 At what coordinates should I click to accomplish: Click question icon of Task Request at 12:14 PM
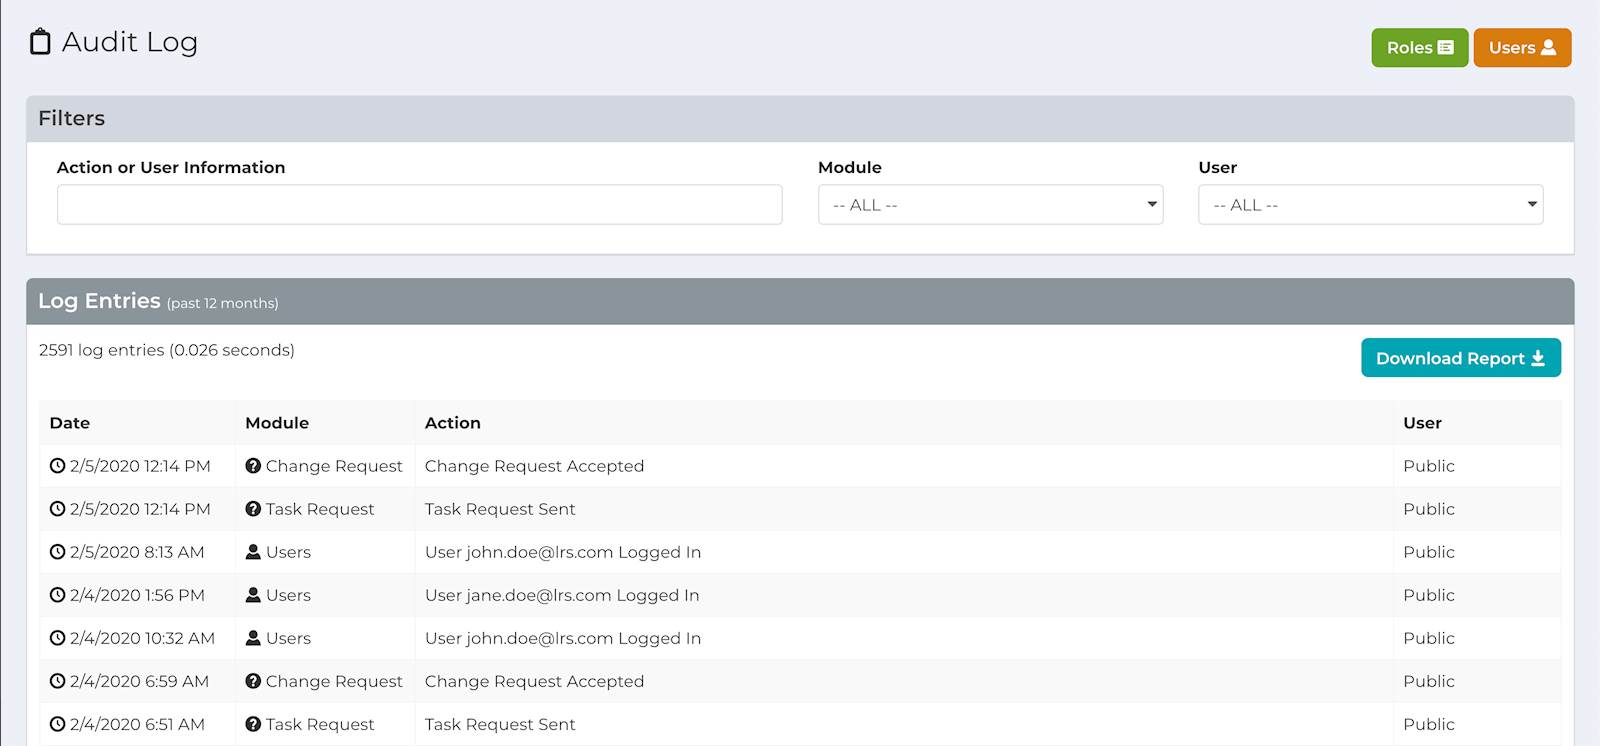253,509
